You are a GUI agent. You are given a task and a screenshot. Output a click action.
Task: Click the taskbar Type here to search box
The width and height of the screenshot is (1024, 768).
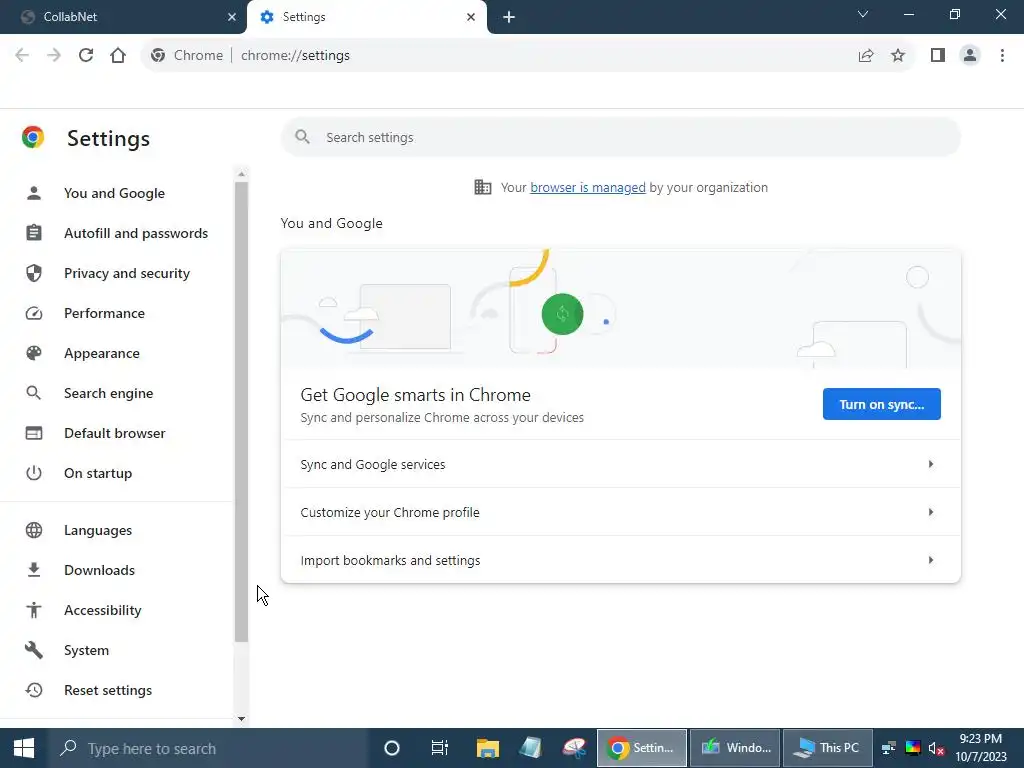point(208,748)
